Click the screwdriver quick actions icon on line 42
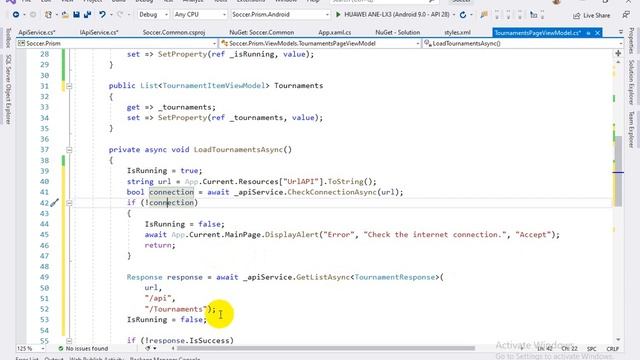The image size is (640, 360). 54,202
